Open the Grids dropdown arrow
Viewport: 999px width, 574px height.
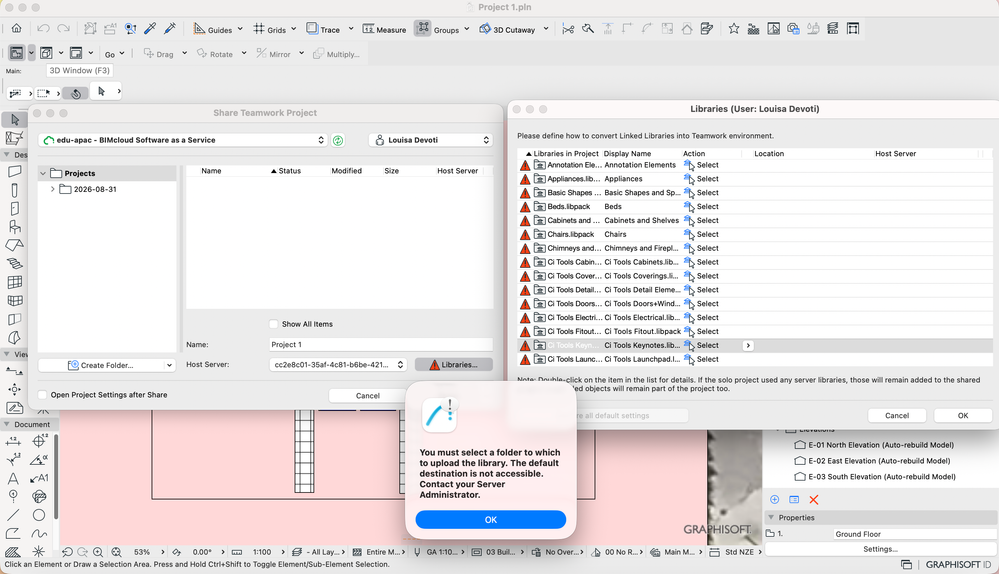pos(294,29)
